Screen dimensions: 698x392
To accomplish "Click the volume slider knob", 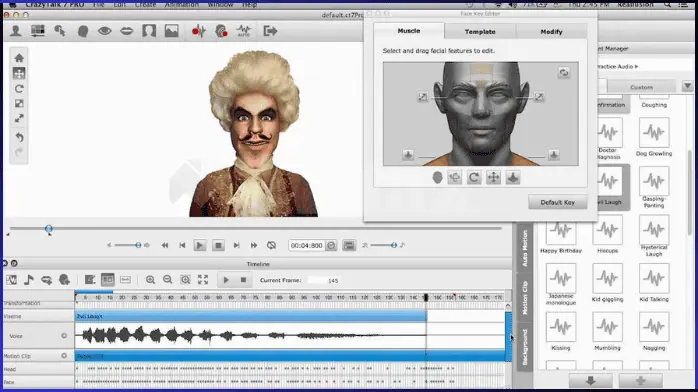I will click(x=138, y=245).
